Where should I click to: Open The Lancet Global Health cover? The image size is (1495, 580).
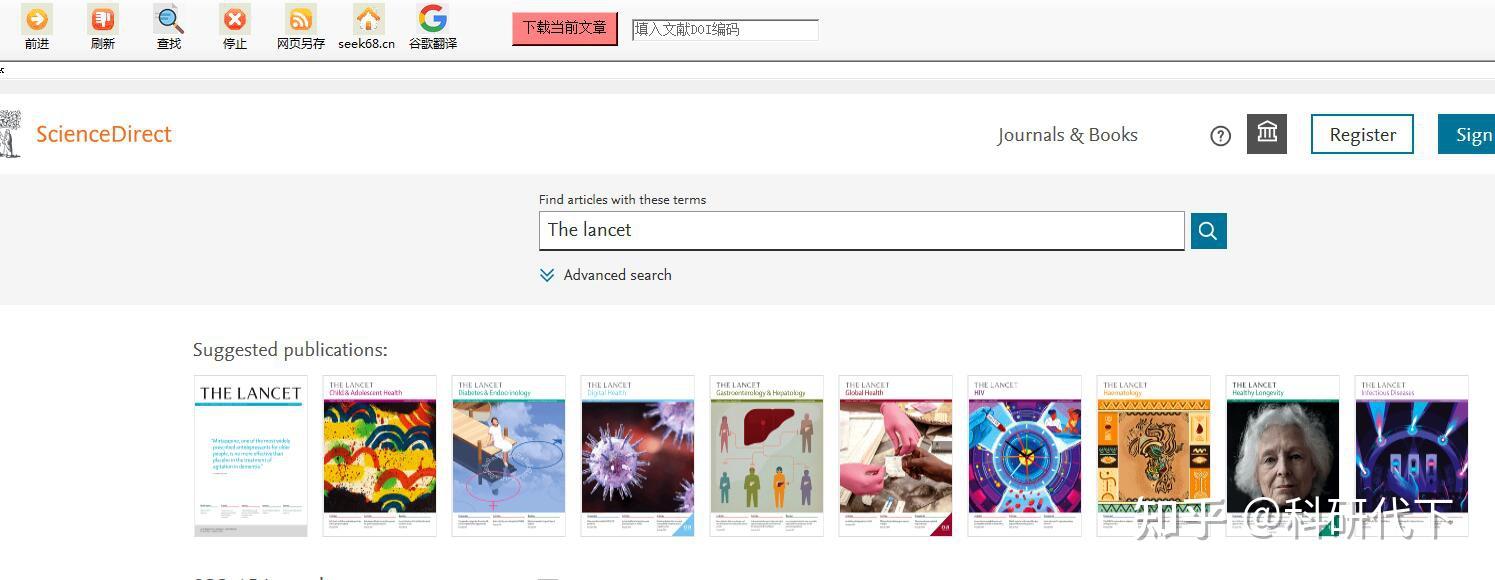point(894,456)
